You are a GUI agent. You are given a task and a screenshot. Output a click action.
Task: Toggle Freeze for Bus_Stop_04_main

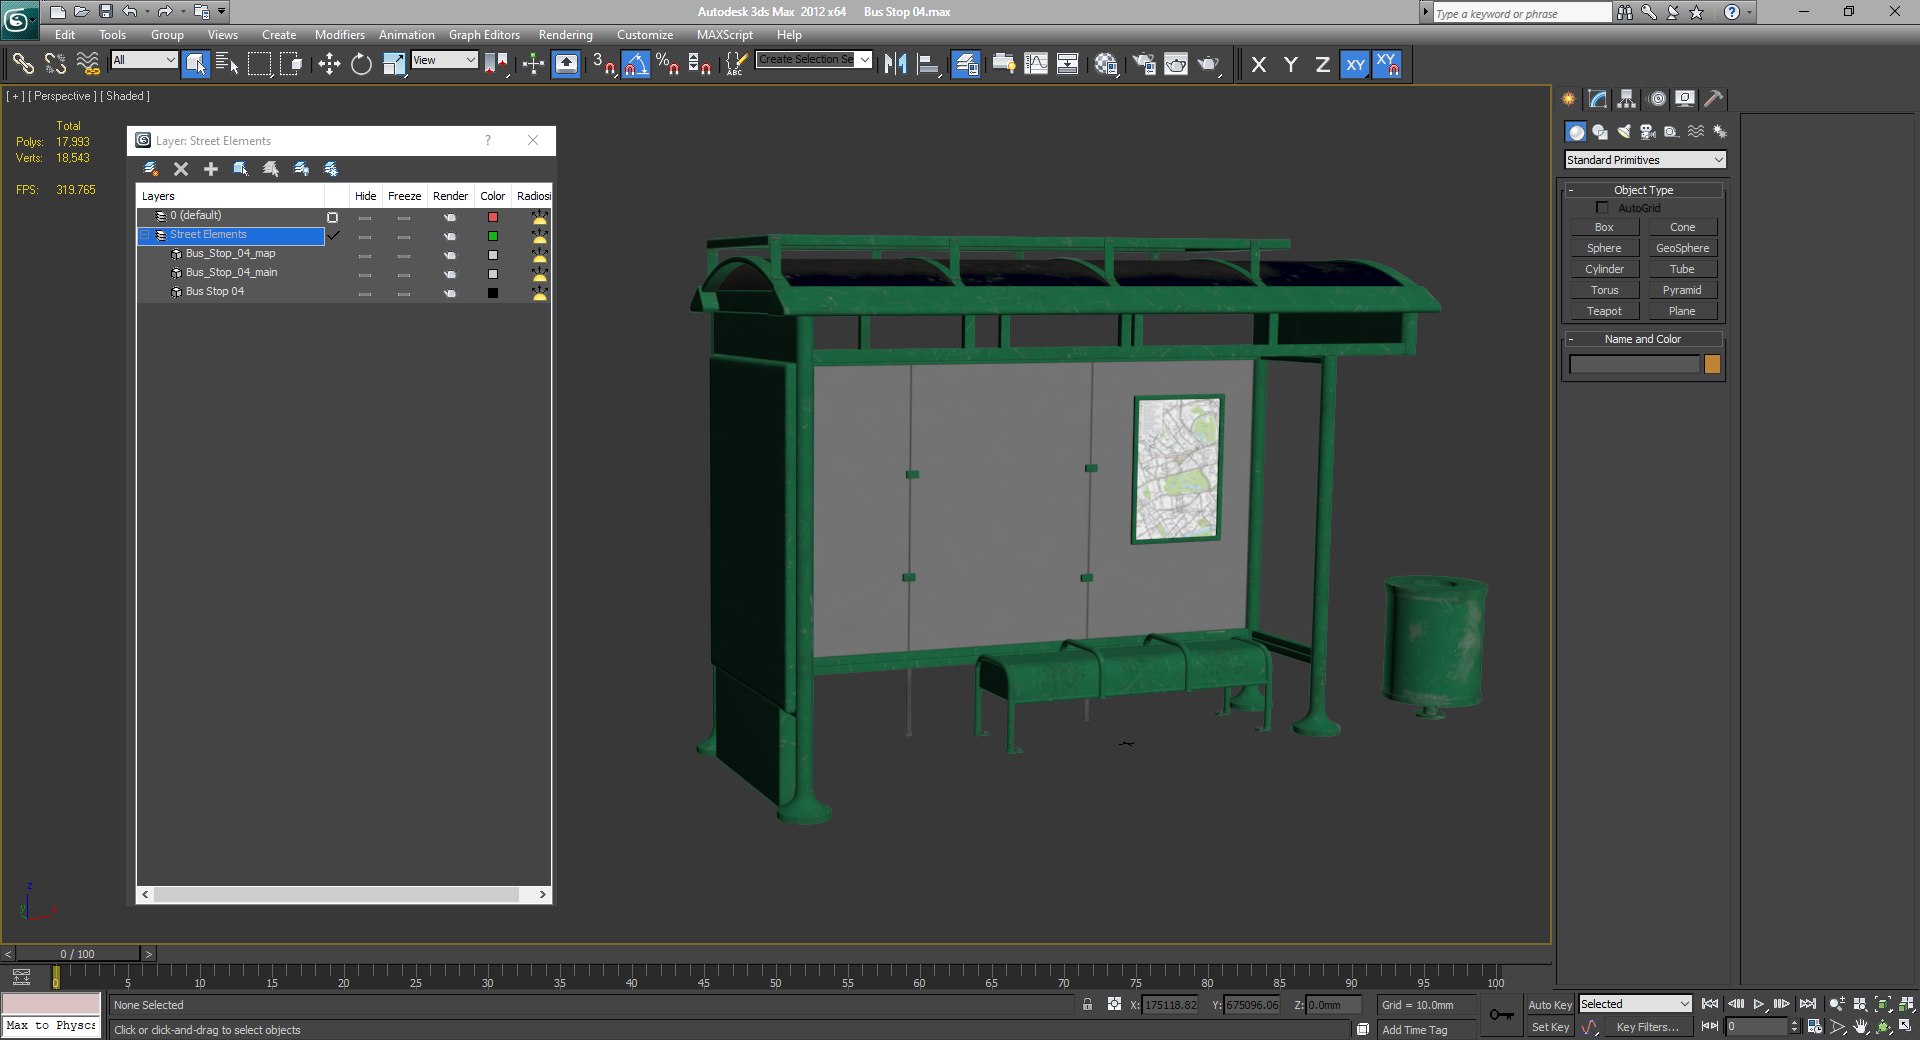click(404, 274)
